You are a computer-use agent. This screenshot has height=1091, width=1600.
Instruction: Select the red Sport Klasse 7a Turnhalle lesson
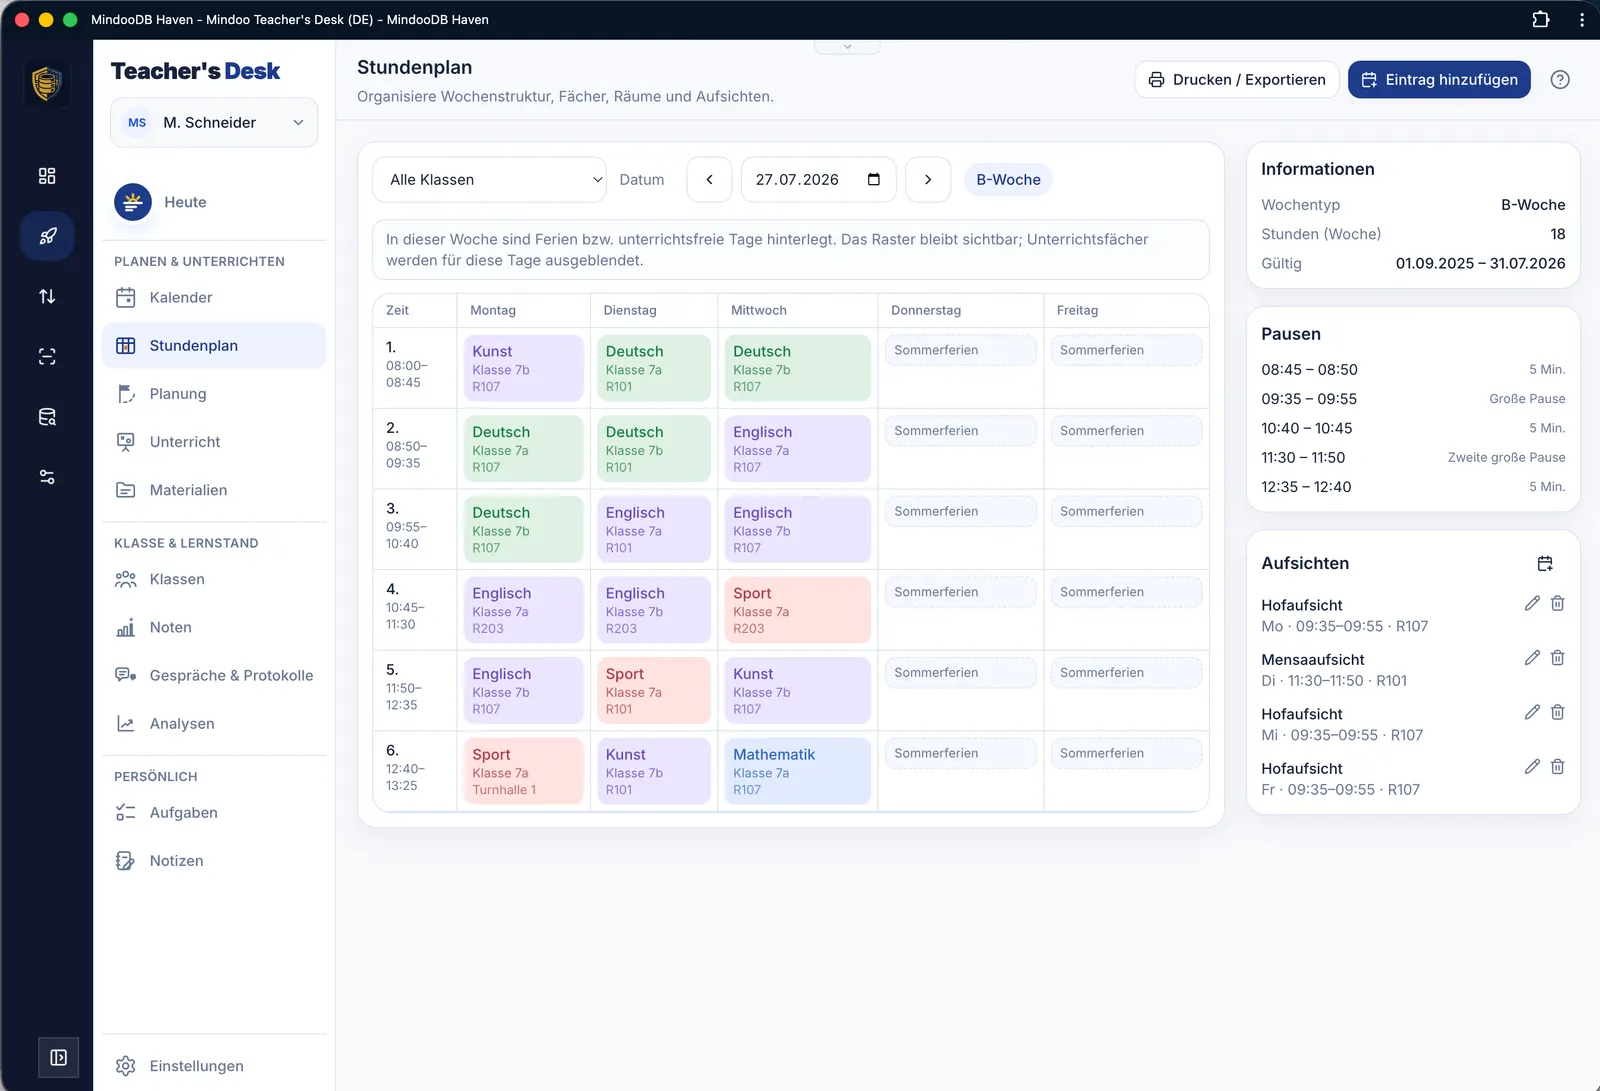point(523,771)
